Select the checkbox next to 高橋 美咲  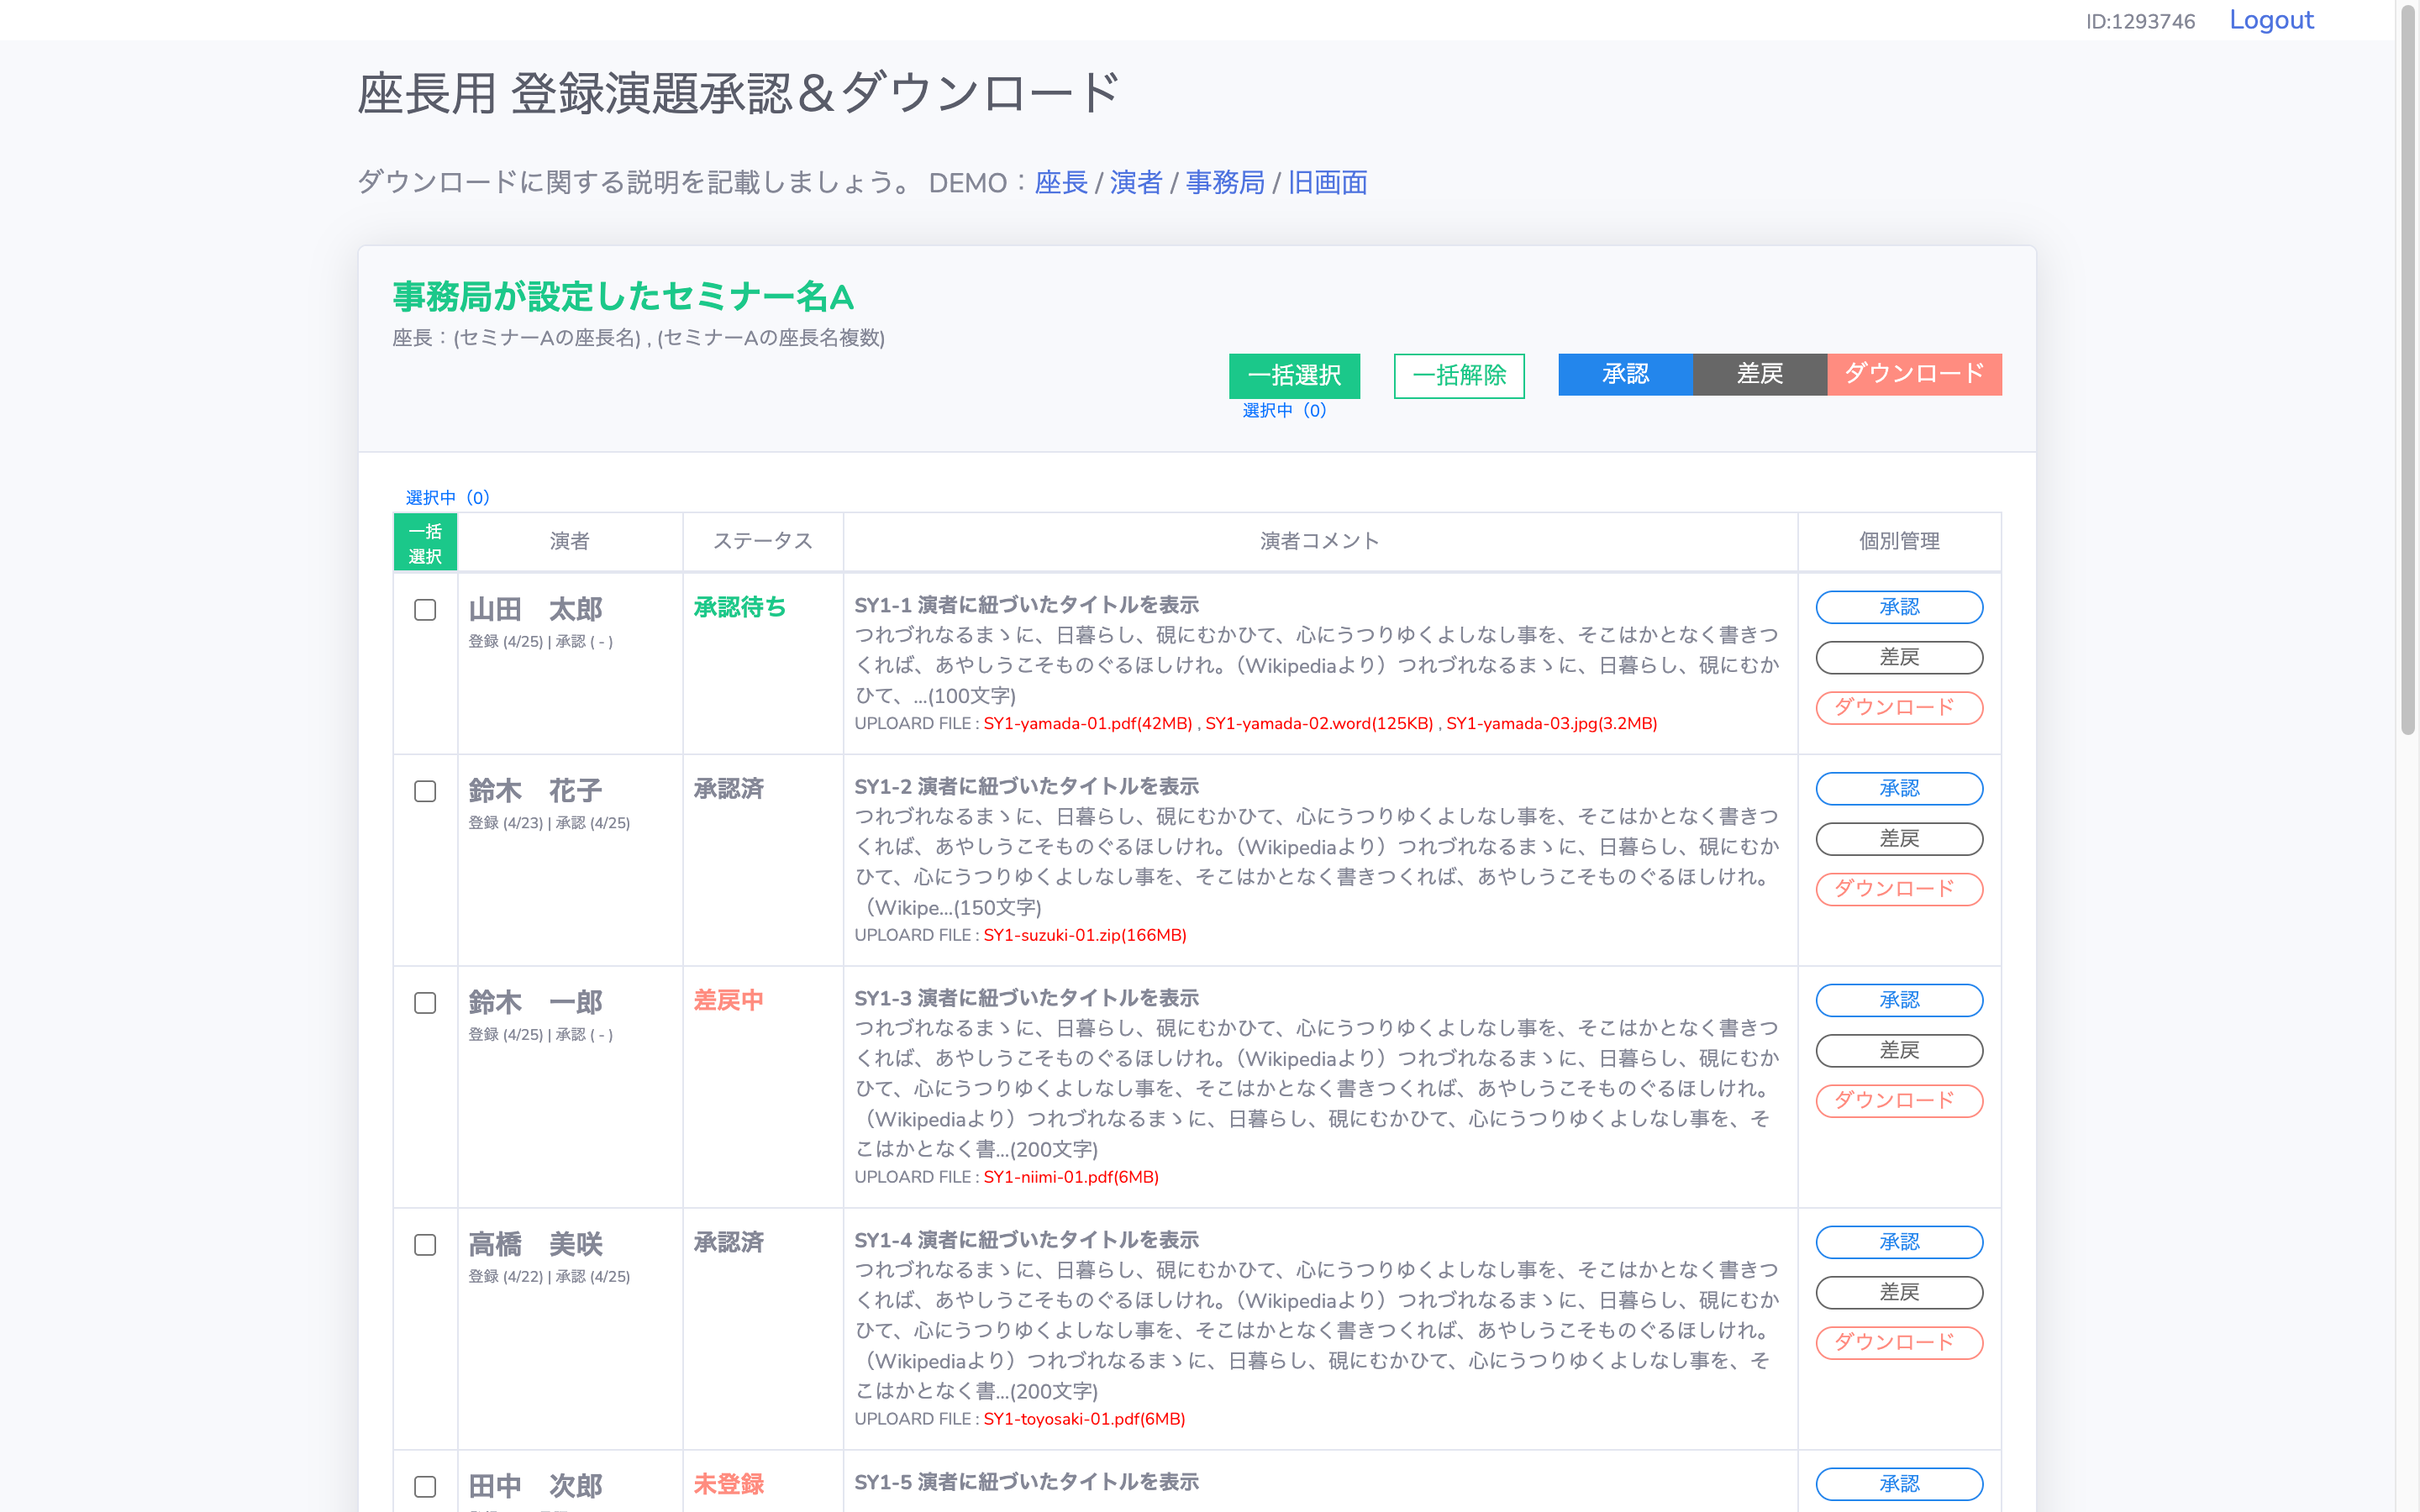[425, 1244]
